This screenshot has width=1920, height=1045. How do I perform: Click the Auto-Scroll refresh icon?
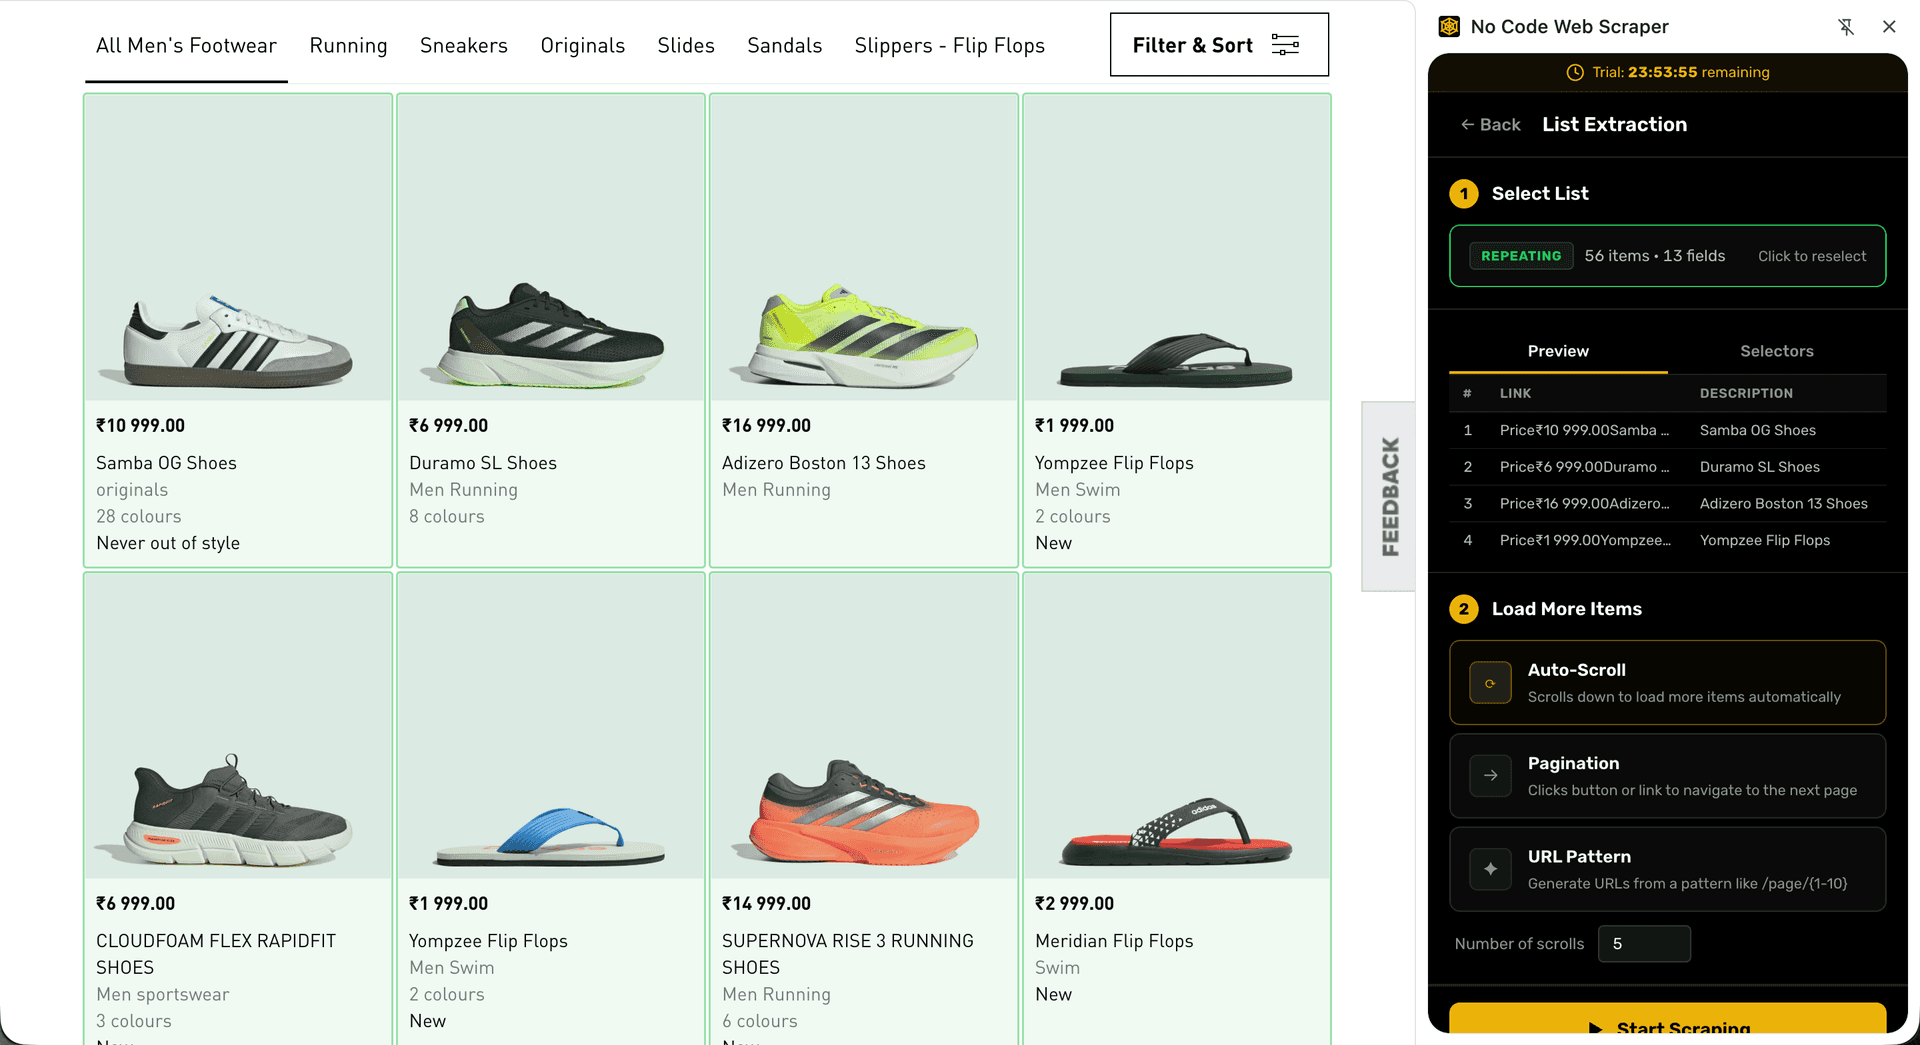pyautogui.click(x=1490, y=683)
